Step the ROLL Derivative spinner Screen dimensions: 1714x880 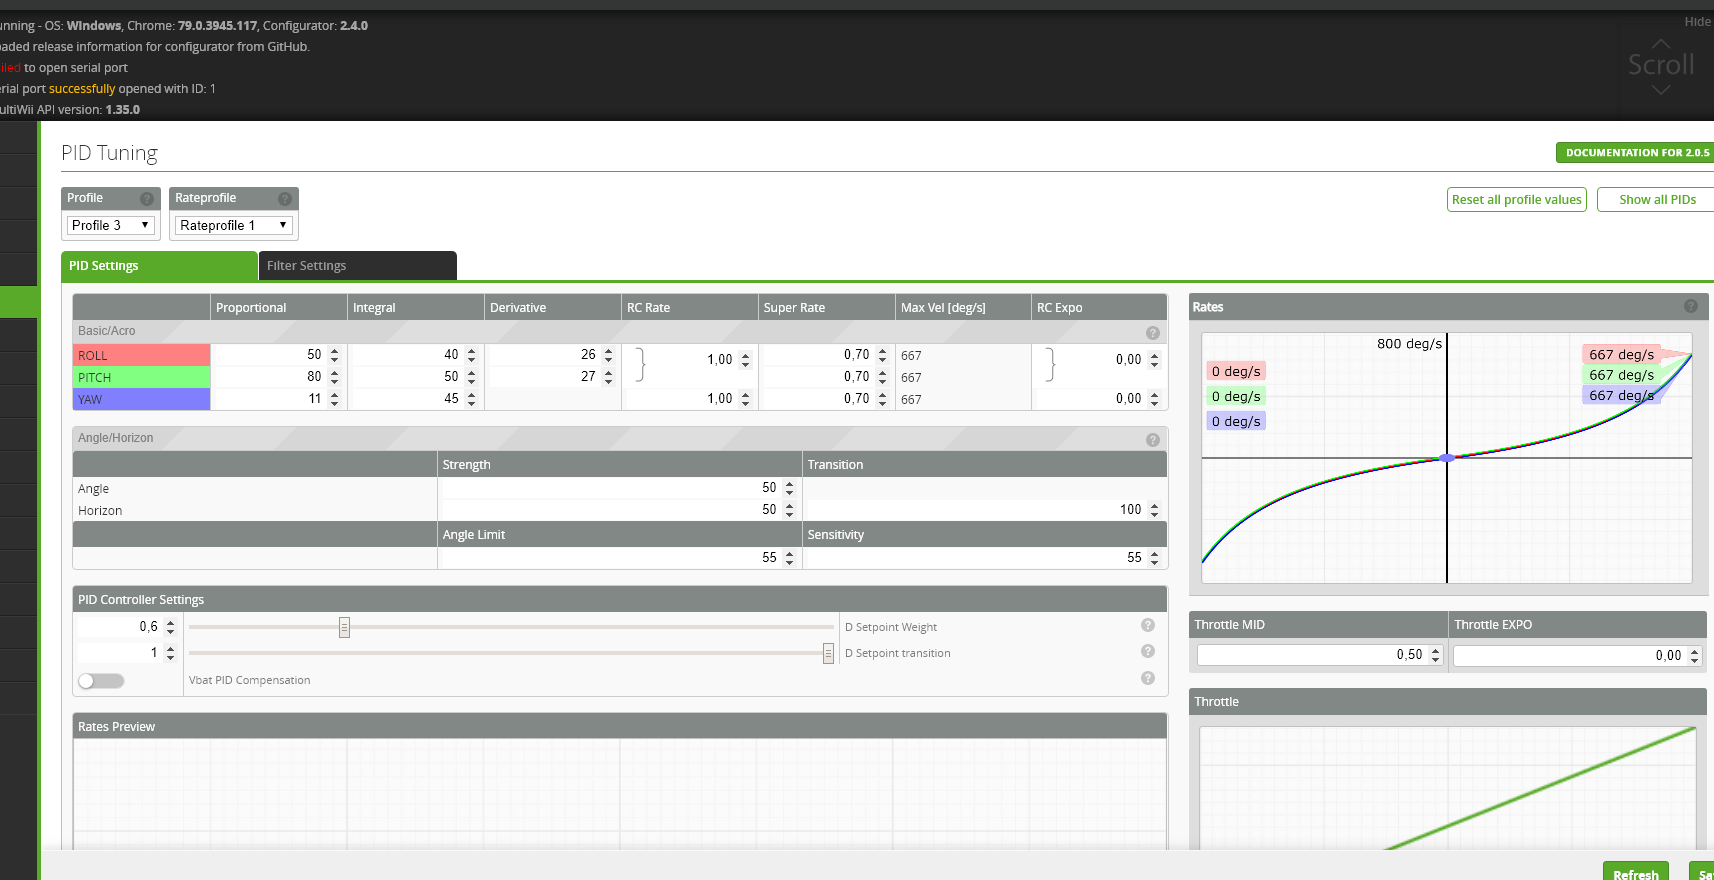608,355
